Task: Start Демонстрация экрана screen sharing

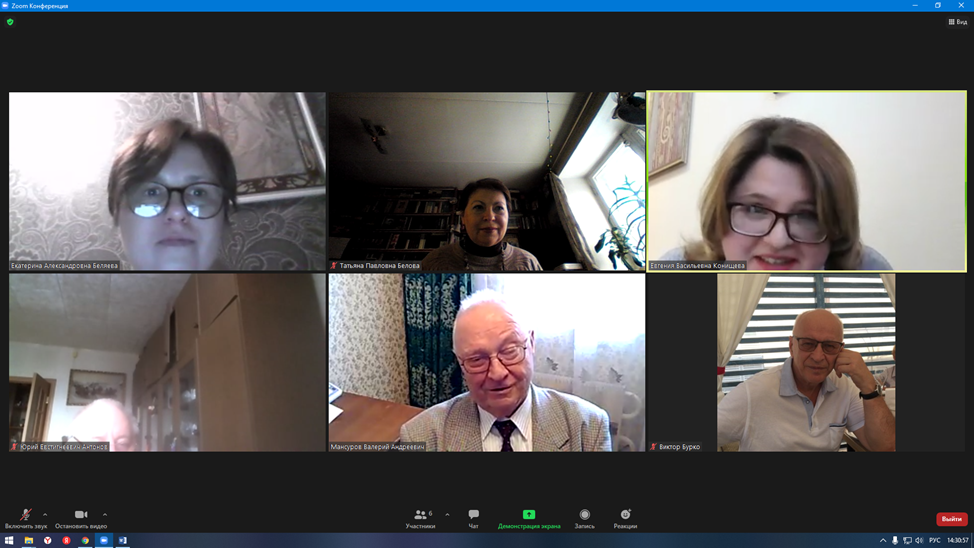Action: tap(529, 518)
